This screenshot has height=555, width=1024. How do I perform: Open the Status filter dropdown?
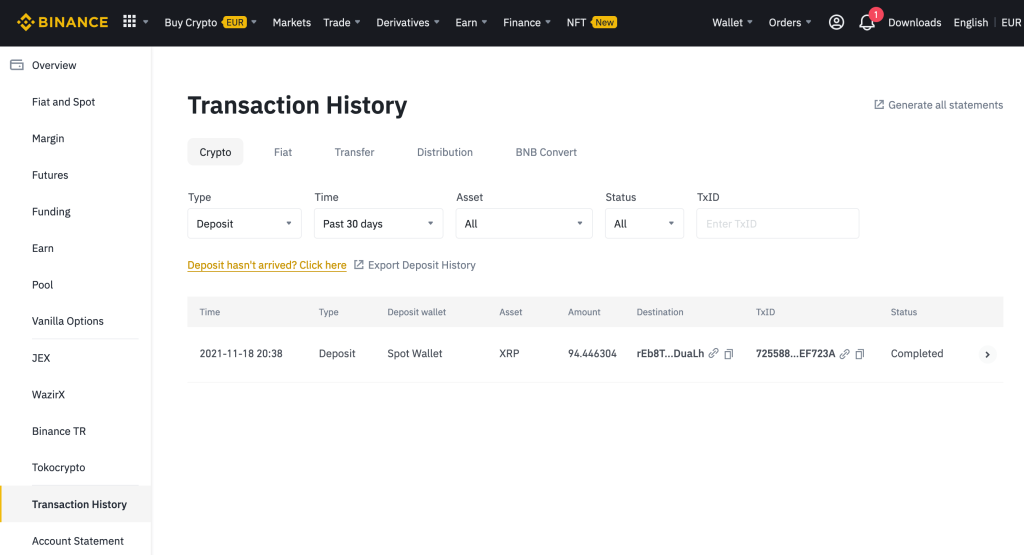[x=644, y=223]
